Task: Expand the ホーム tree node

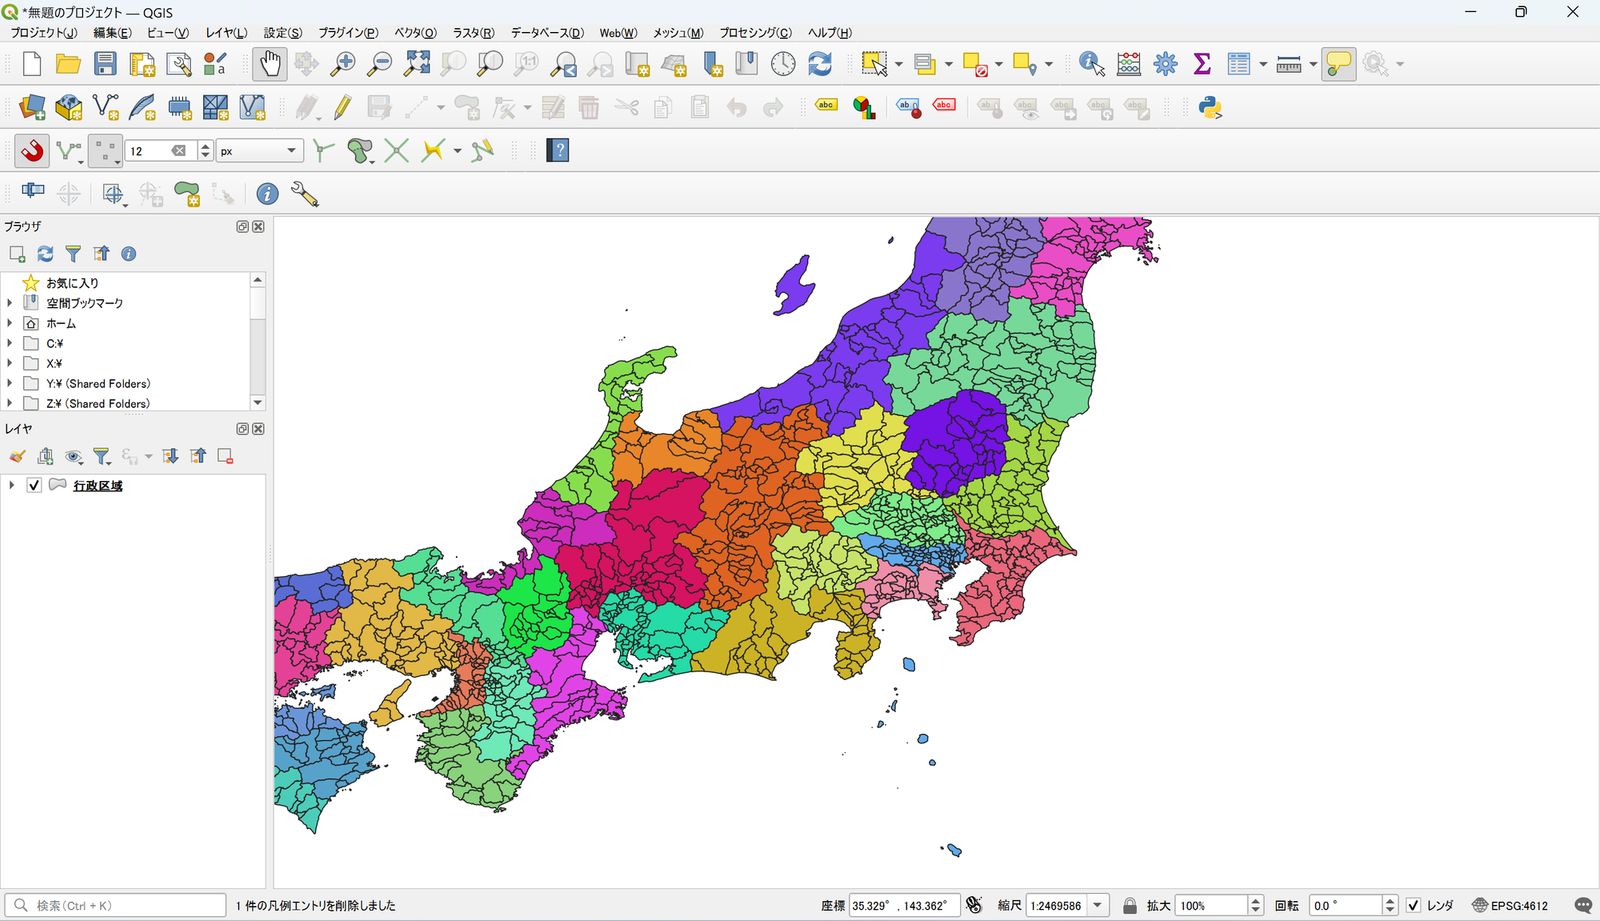Action: [x=10, y=323]
